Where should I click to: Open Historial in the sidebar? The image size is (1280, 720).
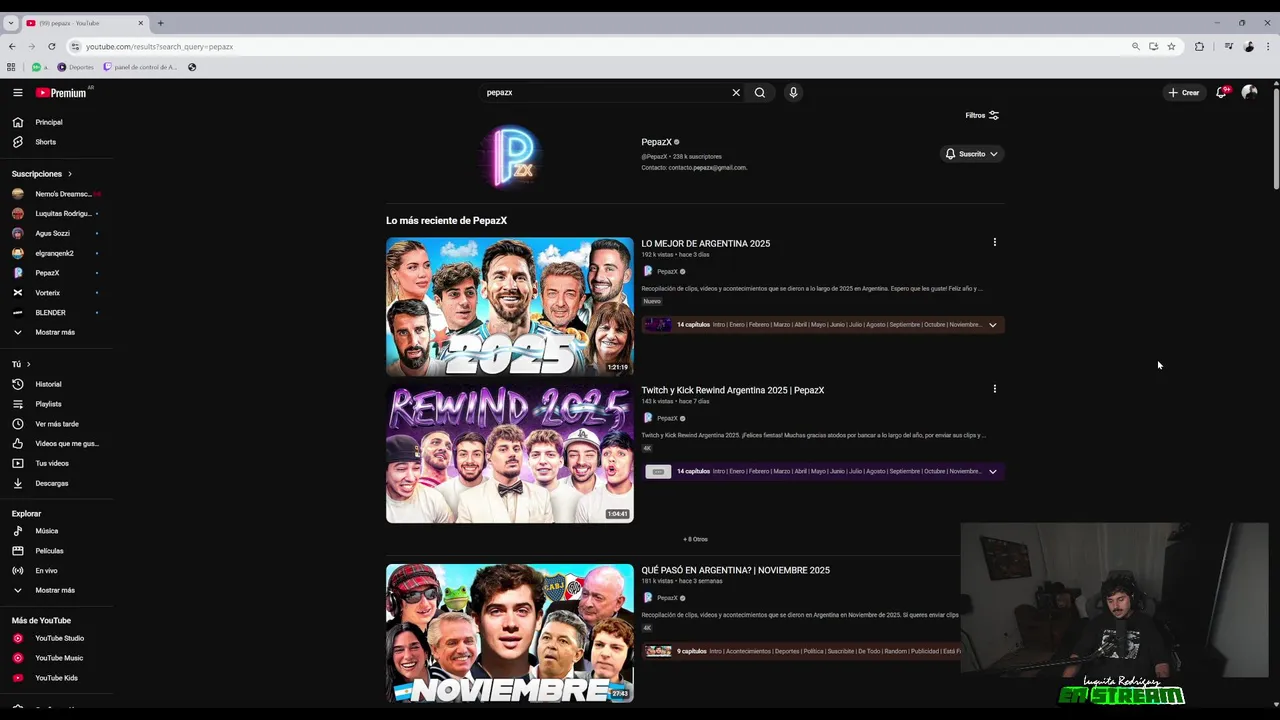[x=48, y=384]
